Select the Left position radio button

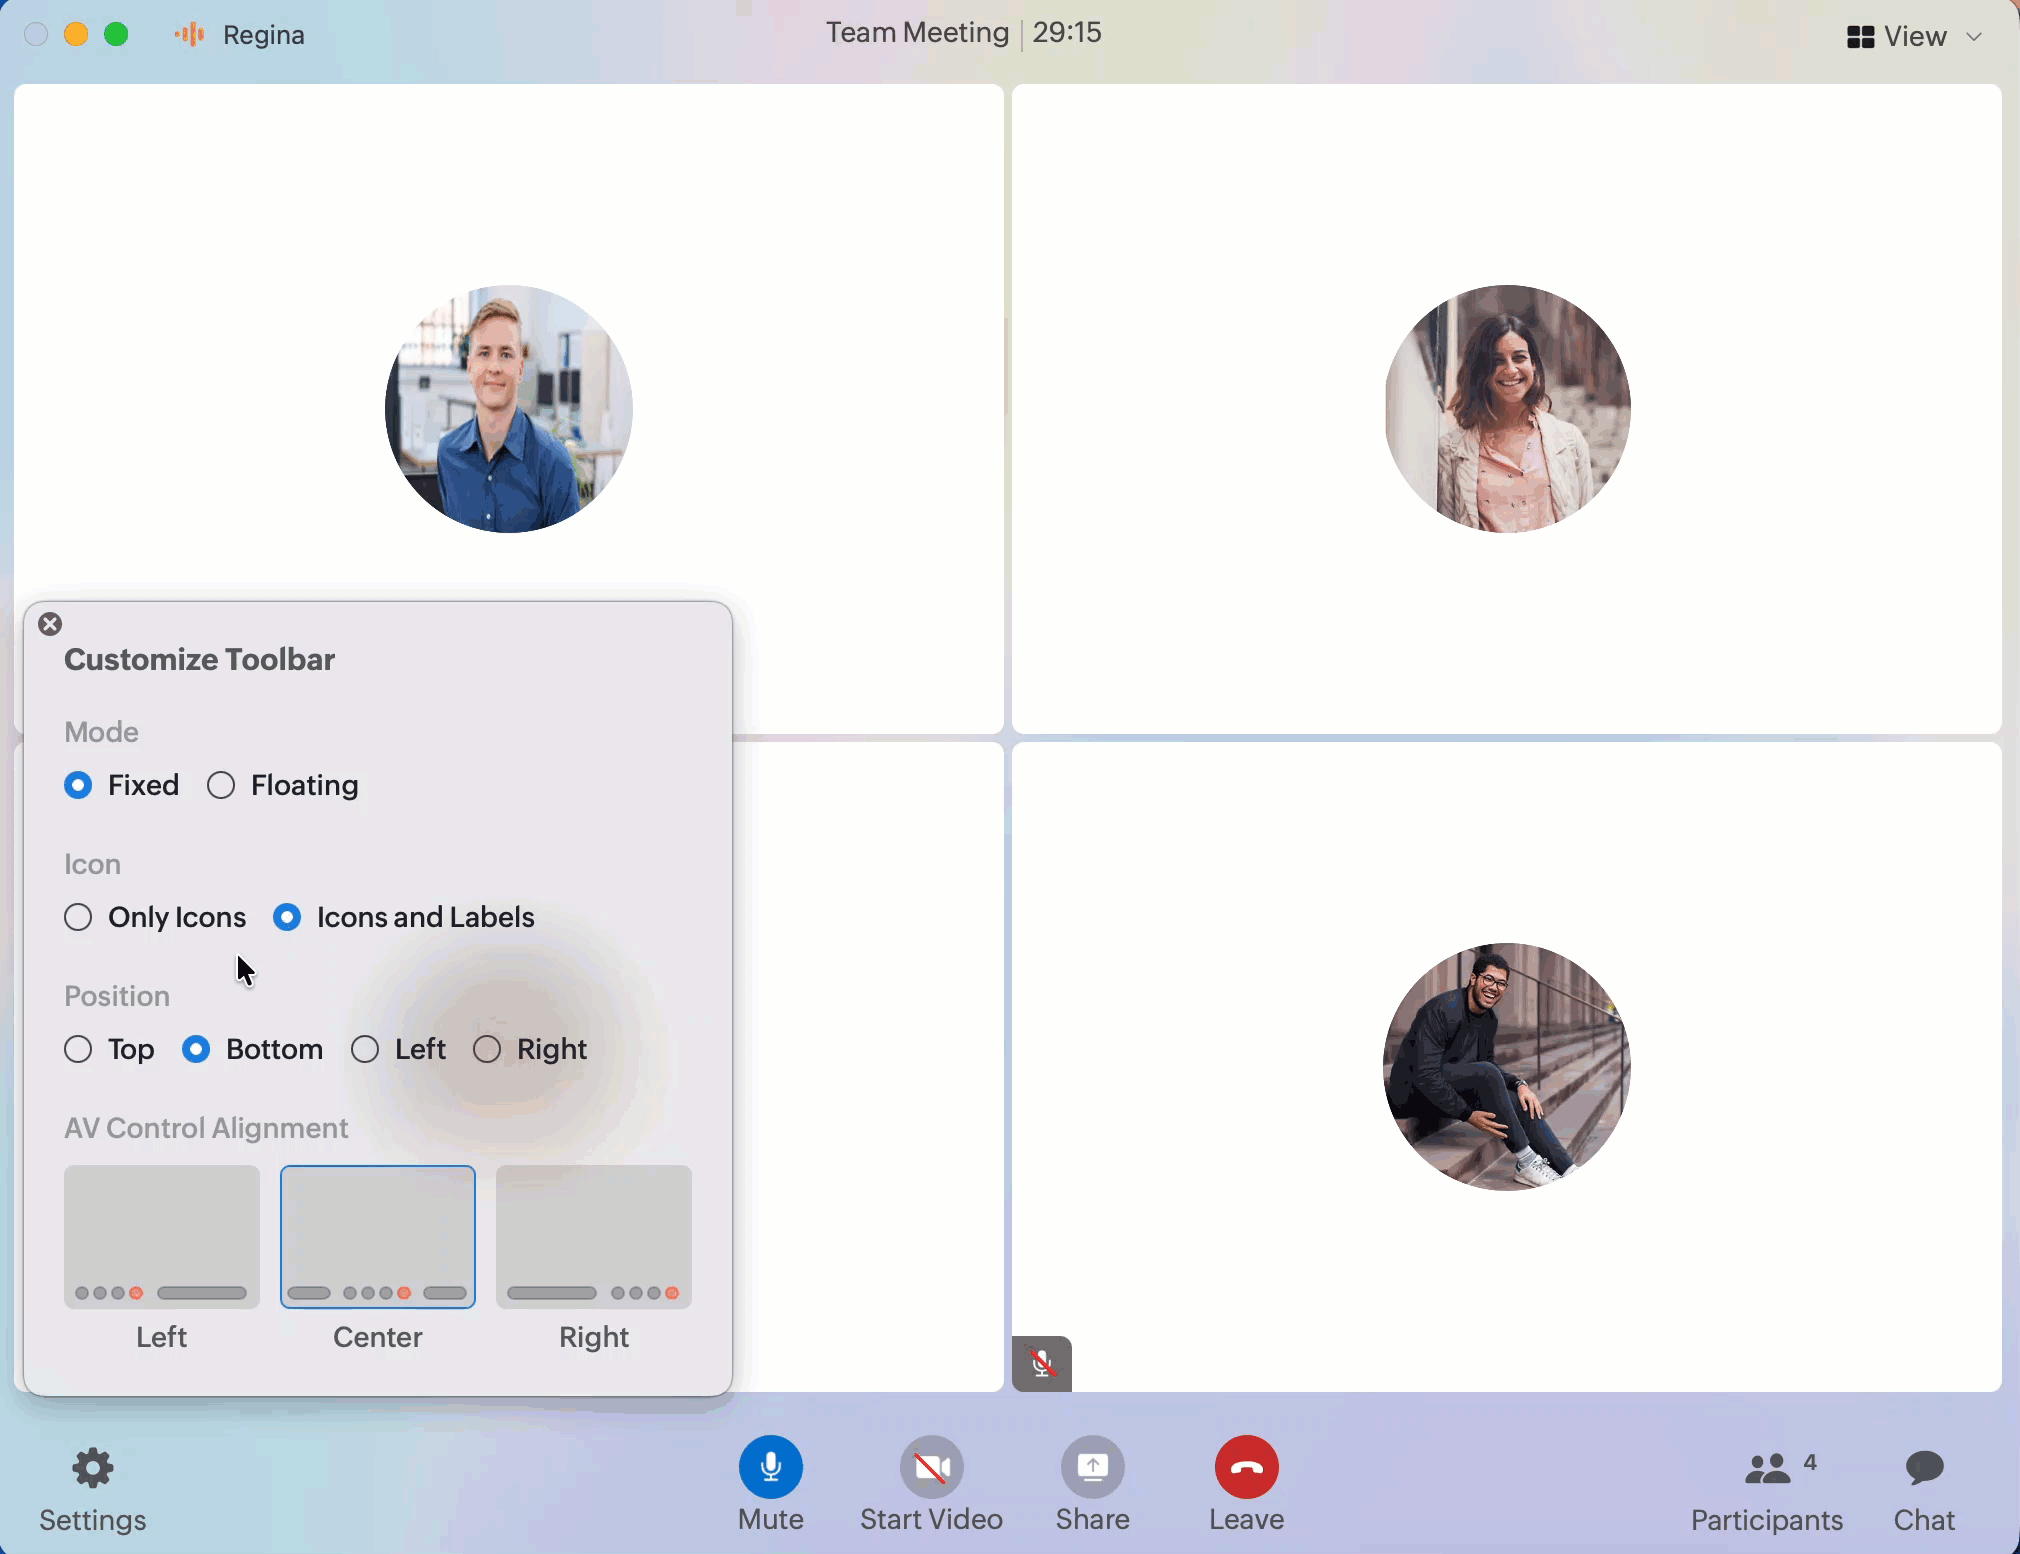coord(365,1049)
